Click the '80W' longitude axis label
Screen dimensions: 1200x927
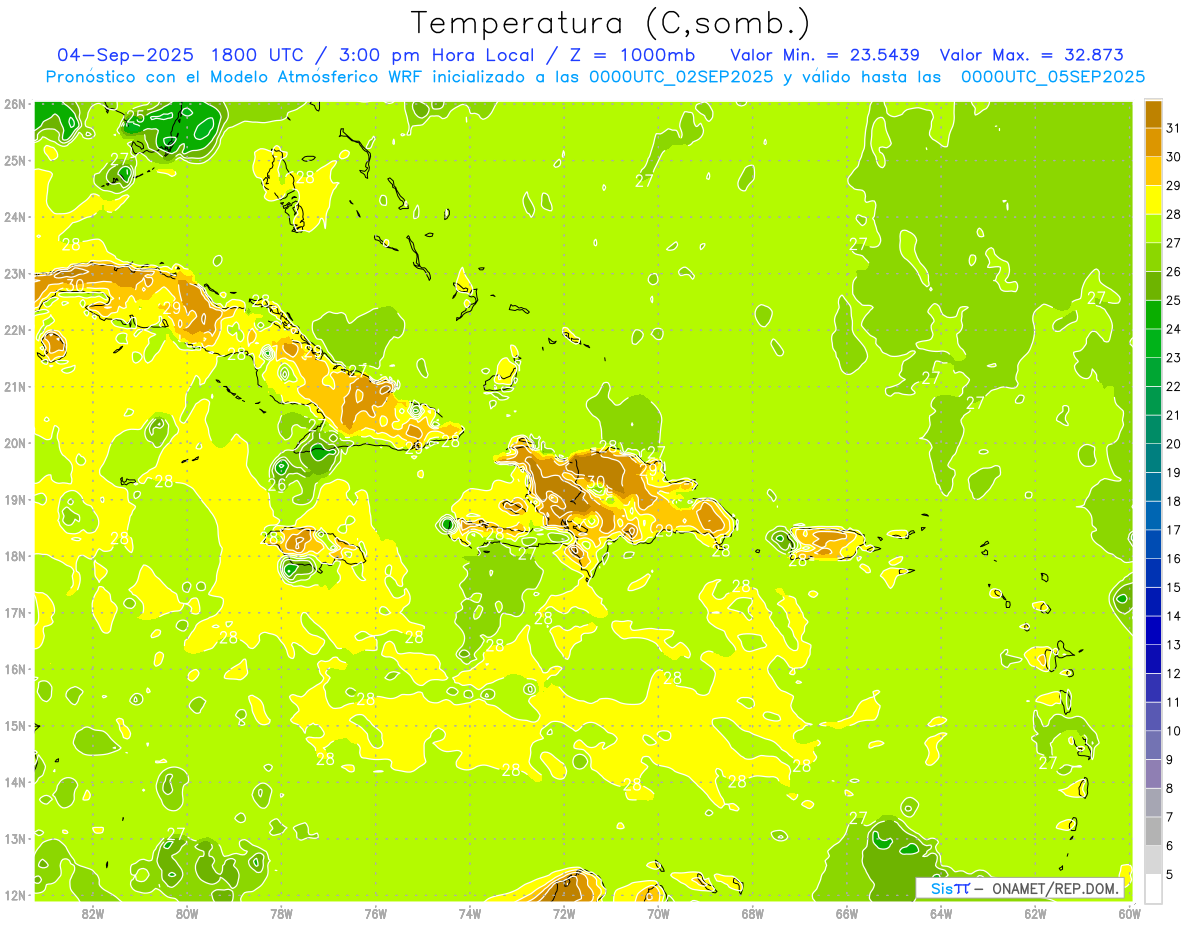(187, 913)
